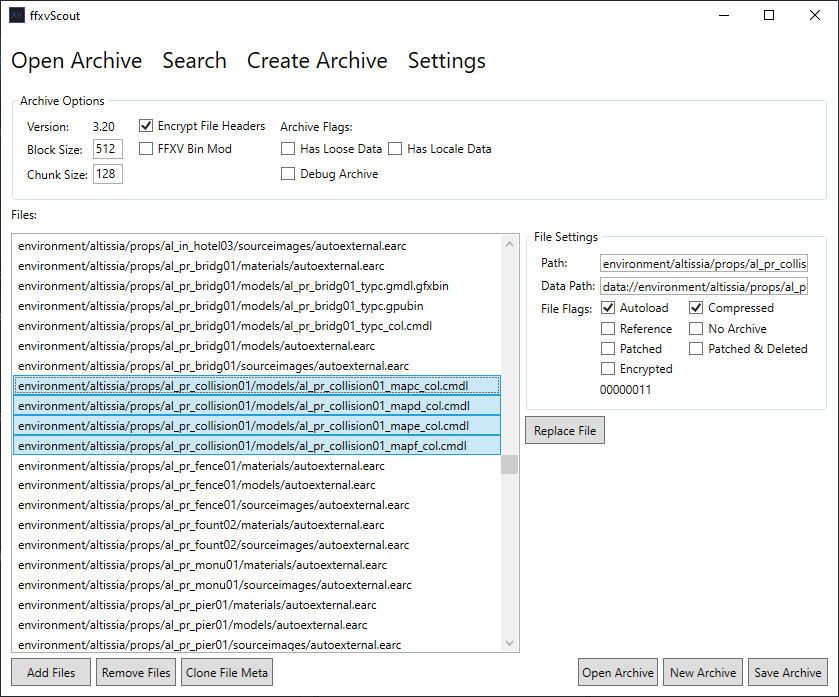839x697 pixels.
Task: Open the Create Archive menu
Action: (317, 61)
